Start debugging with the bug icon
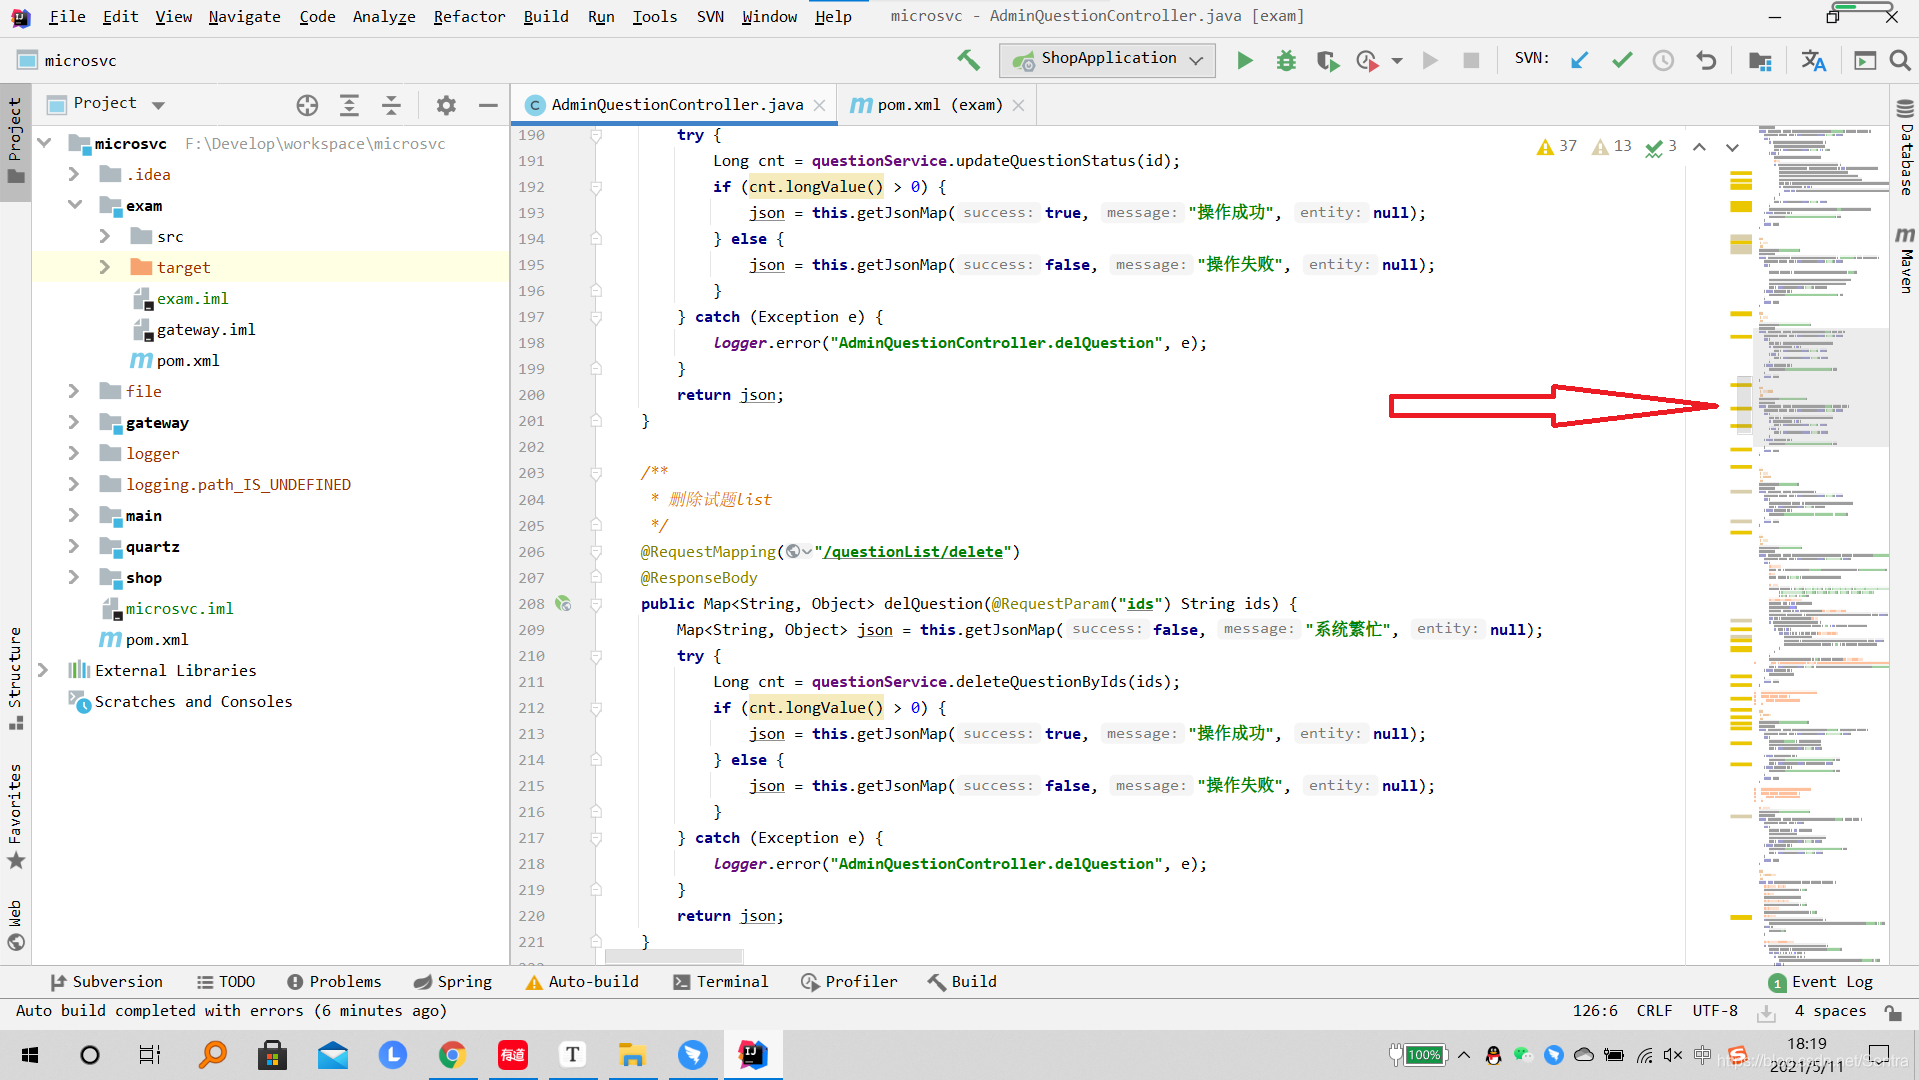This screenshot has width=1919, height=1080. pos(1286,61)
